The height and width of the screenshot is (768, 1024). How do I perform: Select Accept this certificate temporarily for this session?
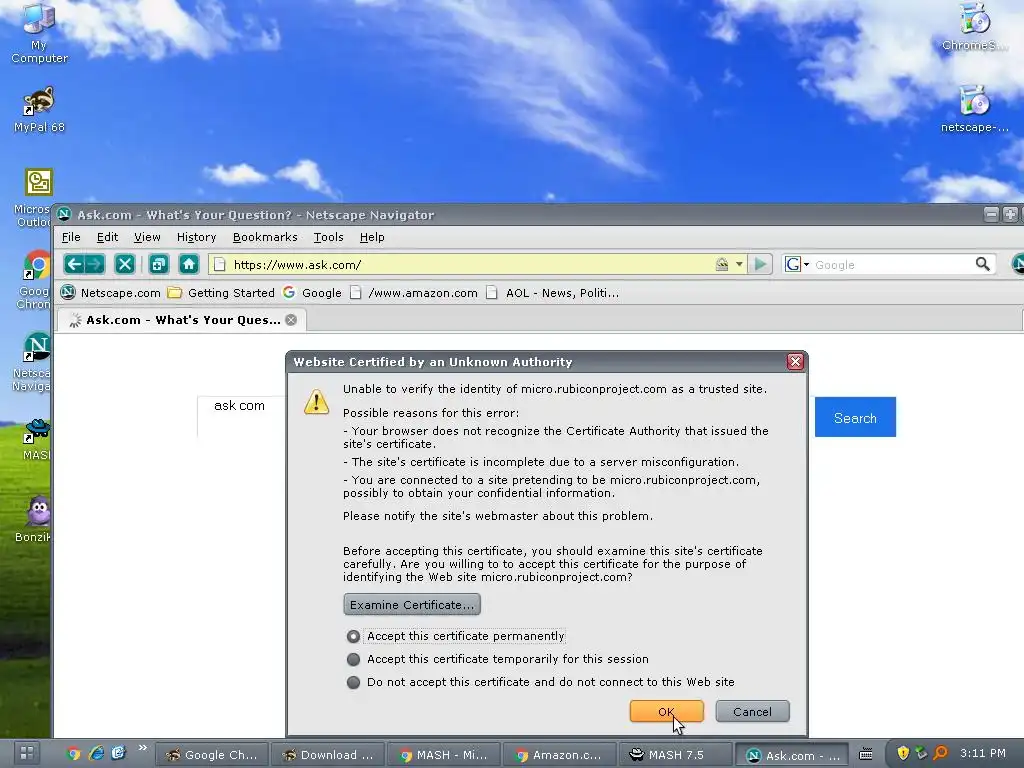pos(498,659)
